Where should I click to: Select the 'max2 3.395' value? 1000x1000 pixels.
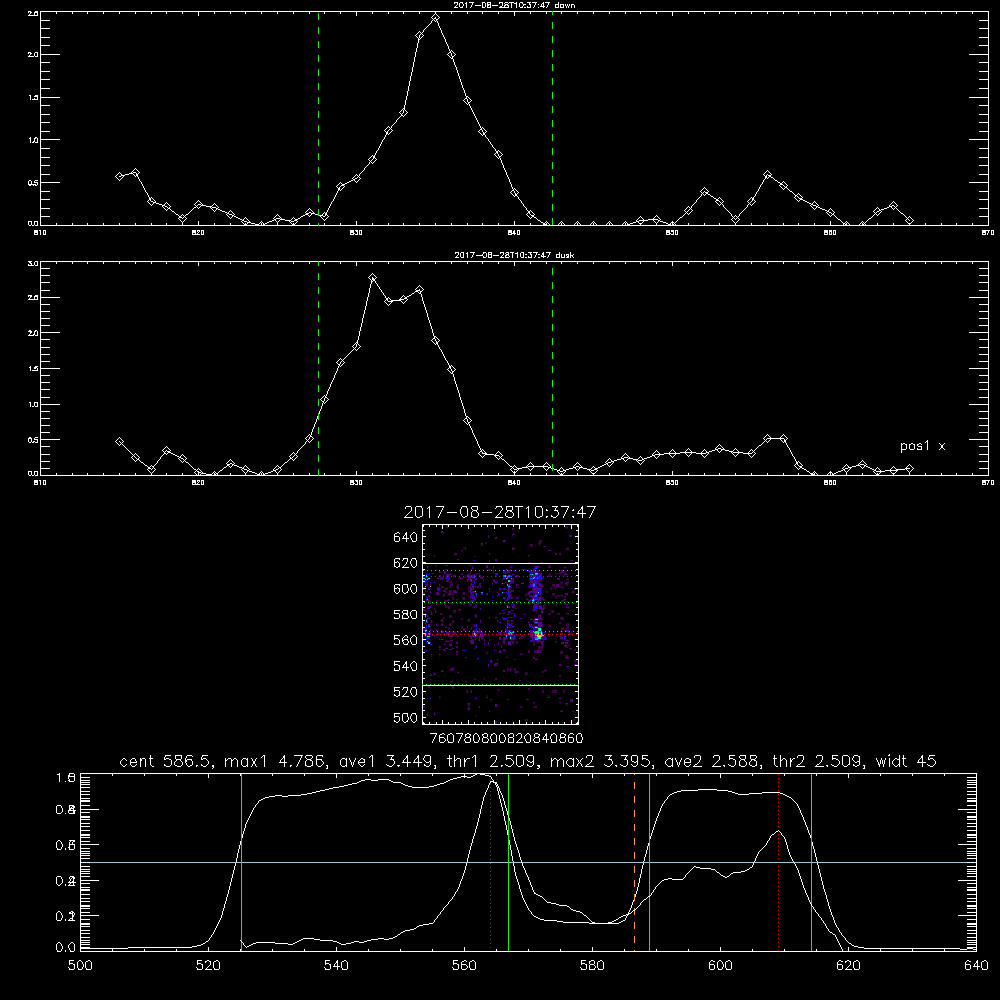pyautogui.click(x=600, y=761)
